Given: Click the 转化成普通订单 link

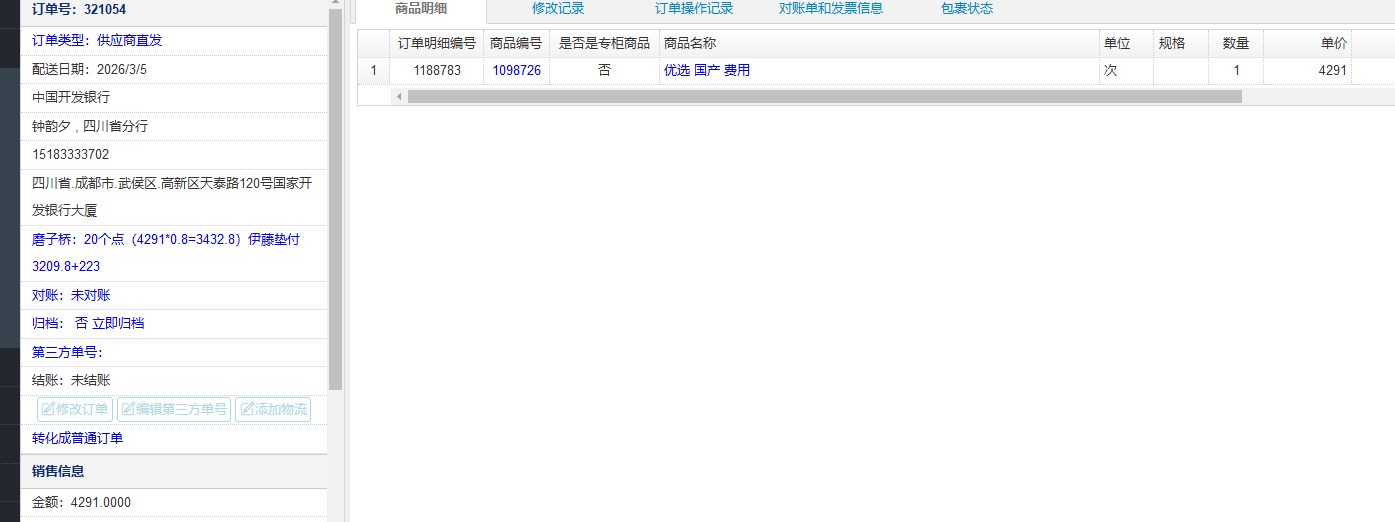Looking at the screenshot, I should (78, 439).
